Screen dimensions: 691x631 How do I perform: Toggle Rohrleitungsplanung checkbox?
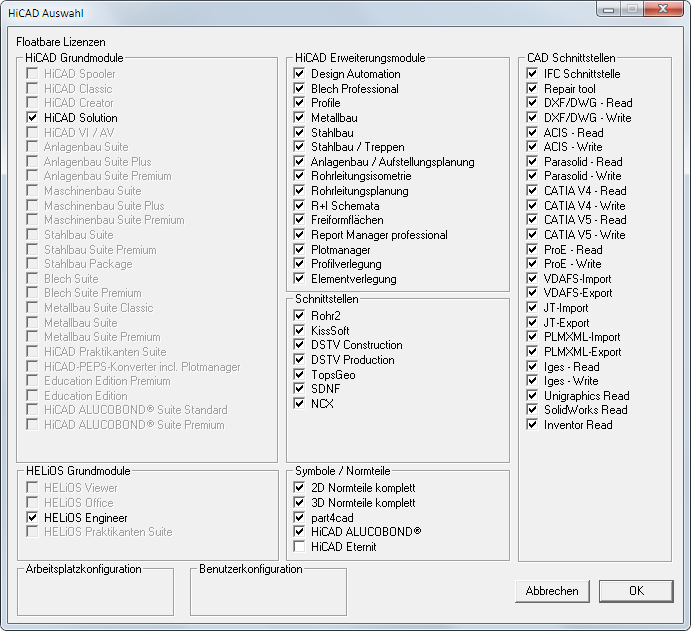[299, 191]
